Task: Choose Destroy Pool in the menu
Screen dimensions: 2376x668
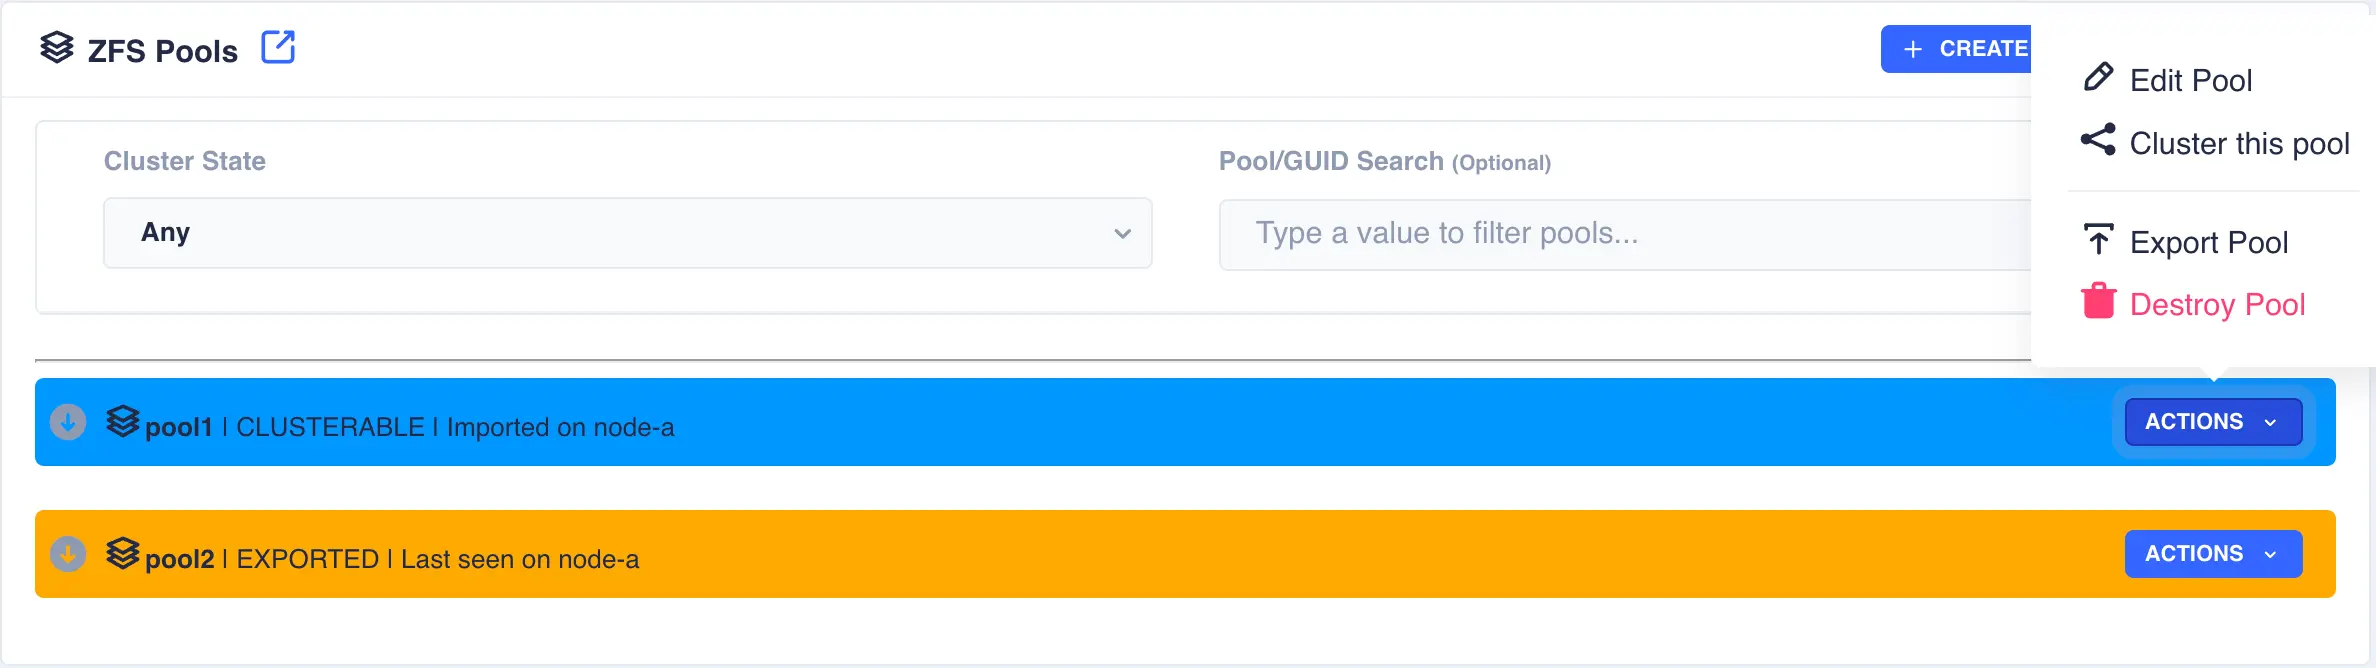Action: point(2217,304)
